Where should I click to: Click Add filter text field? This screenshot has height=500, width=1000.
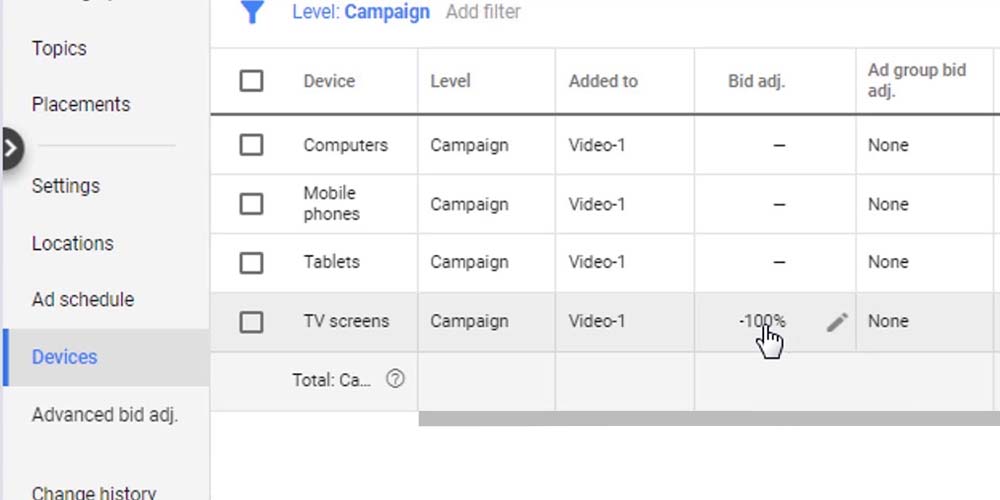[483, 11]
